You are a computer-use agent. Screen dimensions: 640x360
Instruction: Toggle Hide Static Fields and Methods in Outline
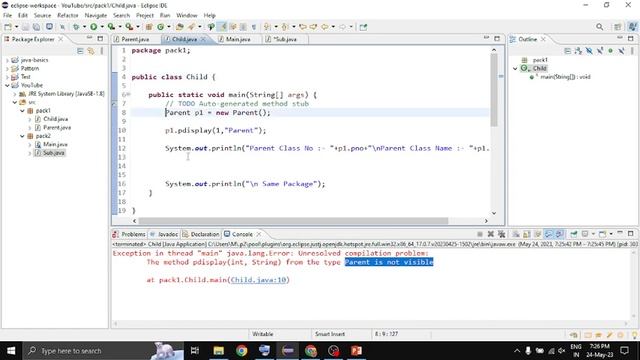[600, 51]
